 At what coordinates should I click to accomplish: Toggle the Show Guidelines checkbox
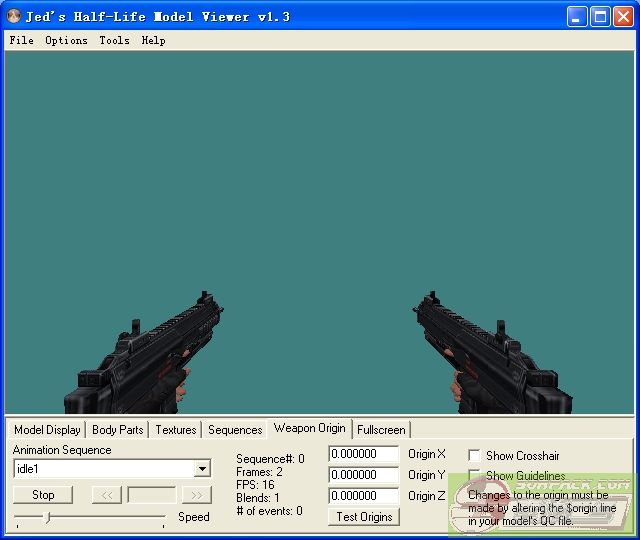[x=475, y=475]
